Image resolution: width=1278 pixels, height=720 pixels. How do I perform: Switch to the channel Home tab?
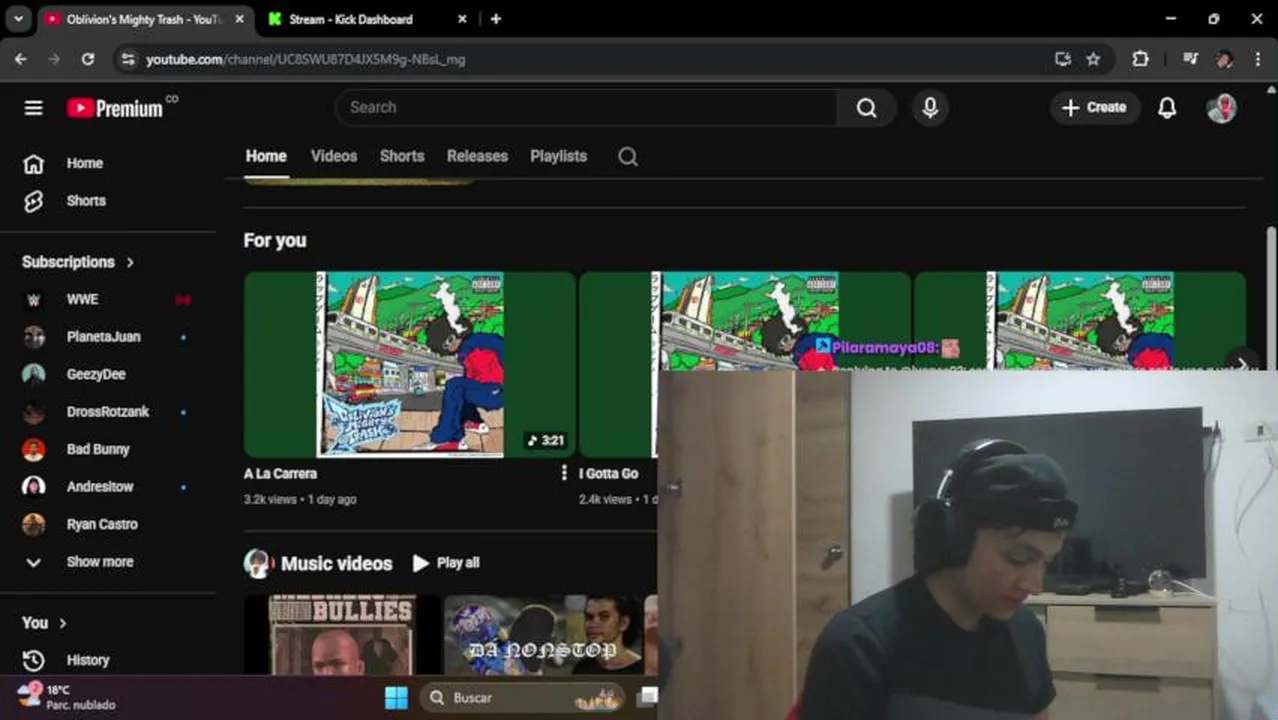[266, 156]
